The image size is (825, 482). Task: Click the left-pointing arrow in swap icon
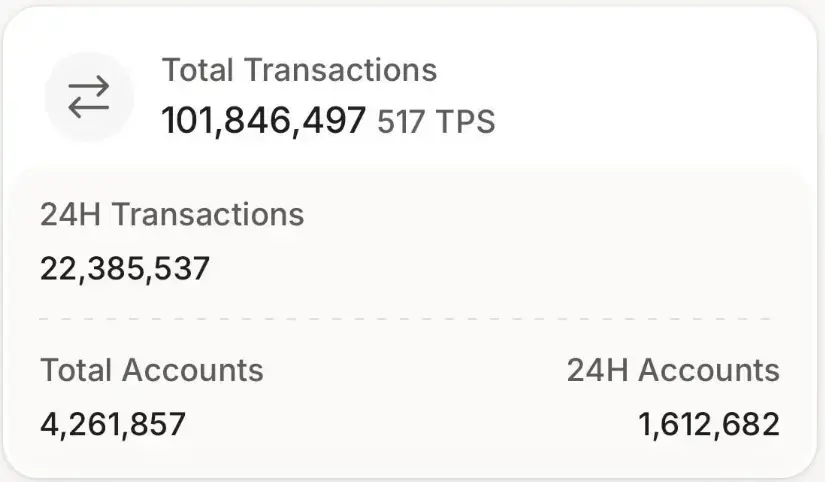pos(89,107)
